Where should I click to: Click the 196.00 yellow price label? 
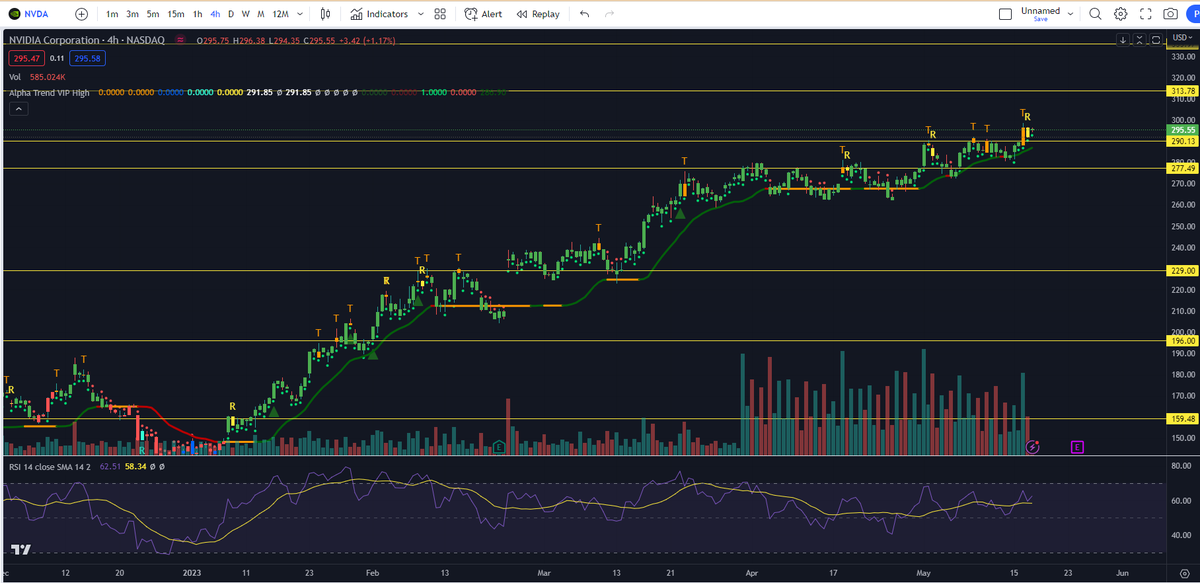click(1183, 340)
